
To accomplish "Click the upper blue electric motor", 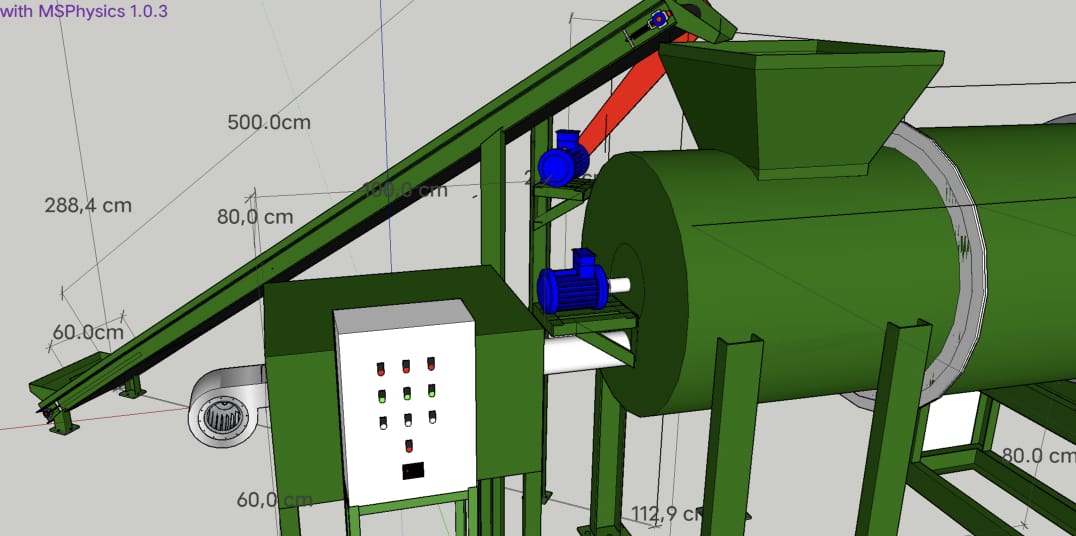I will tap(561, 160).
